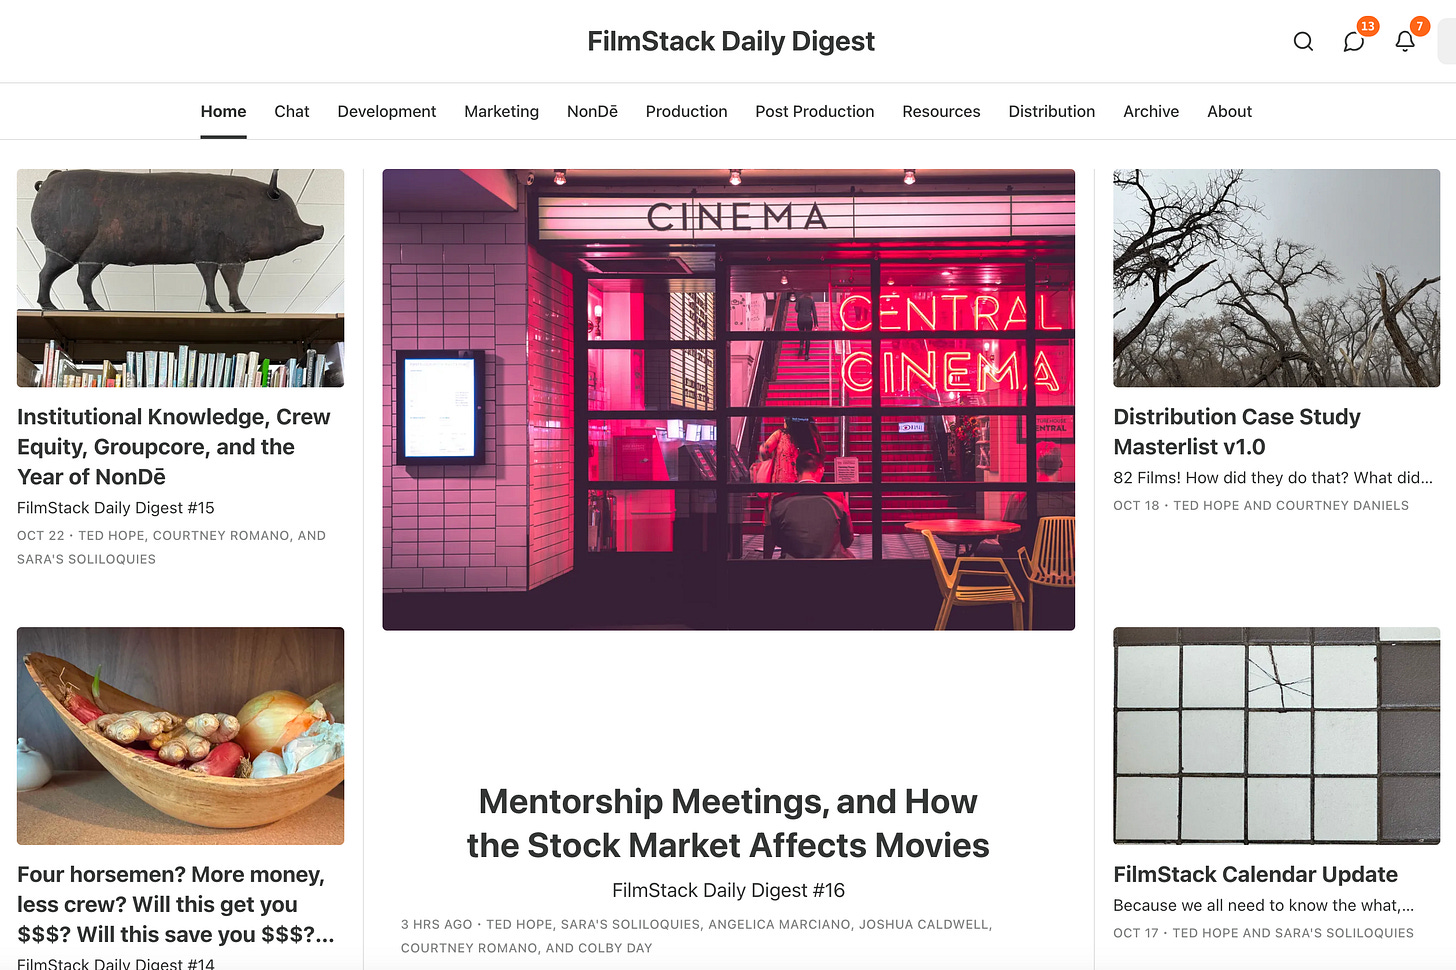
Task: Switch to the Chat tab
Action: point(292,111)
